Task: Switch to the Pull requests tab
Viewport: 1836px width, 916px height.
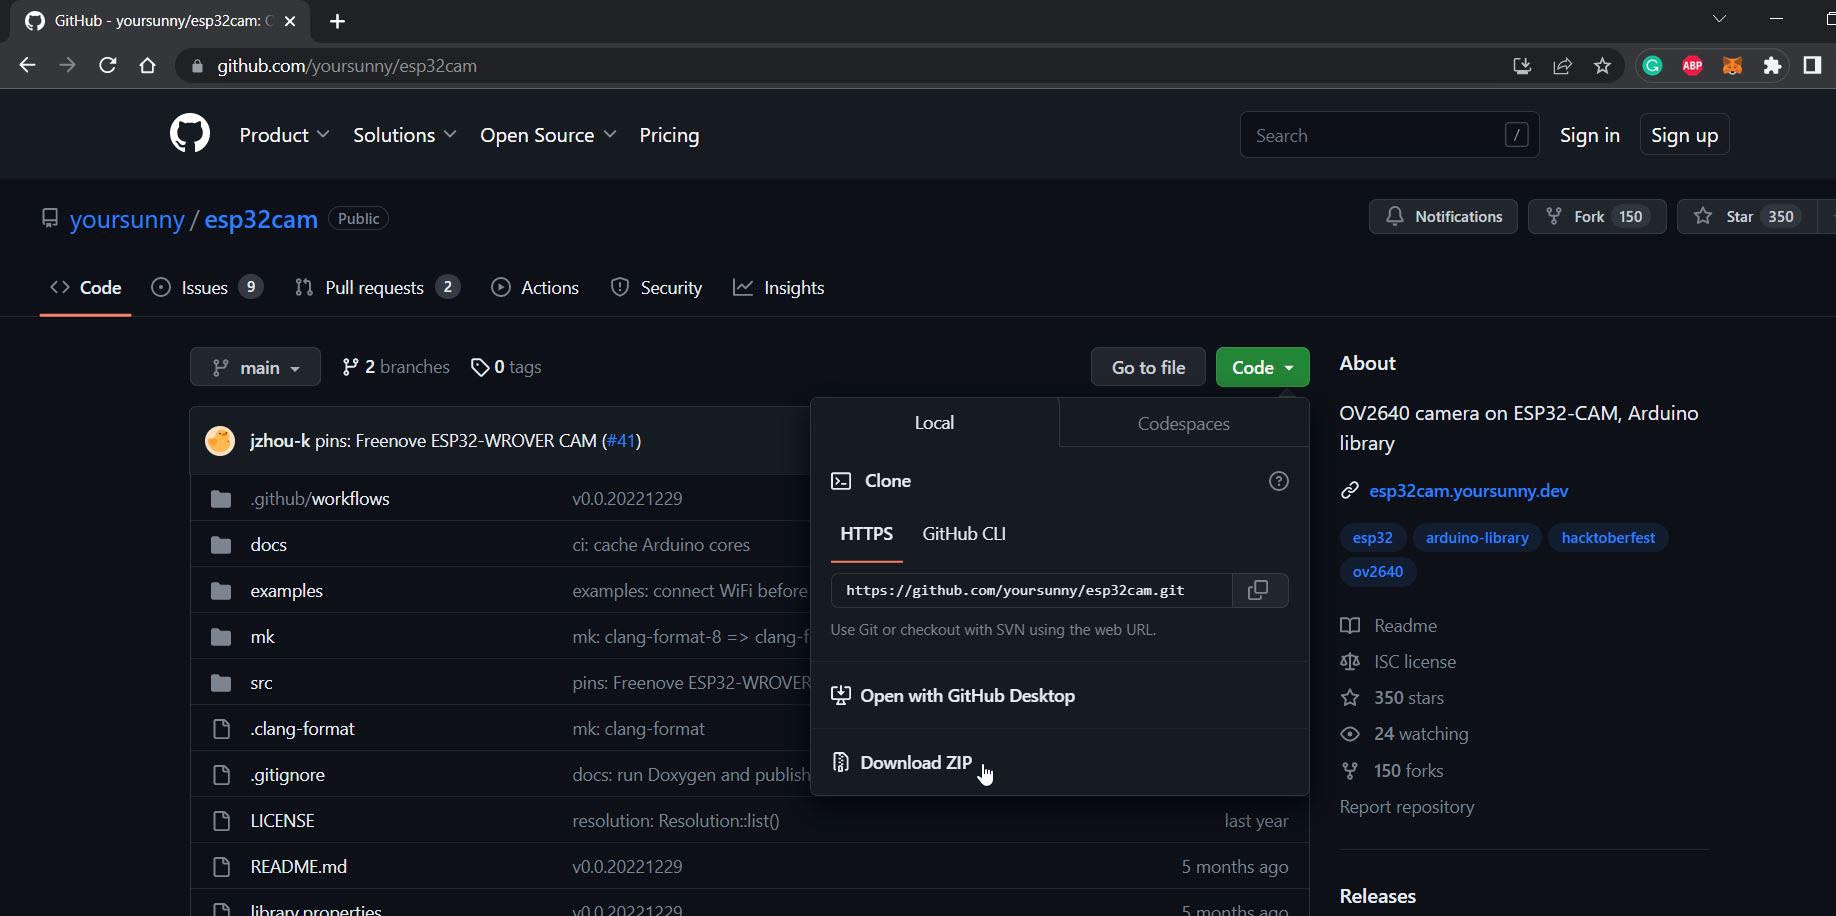Action: (x=377, y=287)
